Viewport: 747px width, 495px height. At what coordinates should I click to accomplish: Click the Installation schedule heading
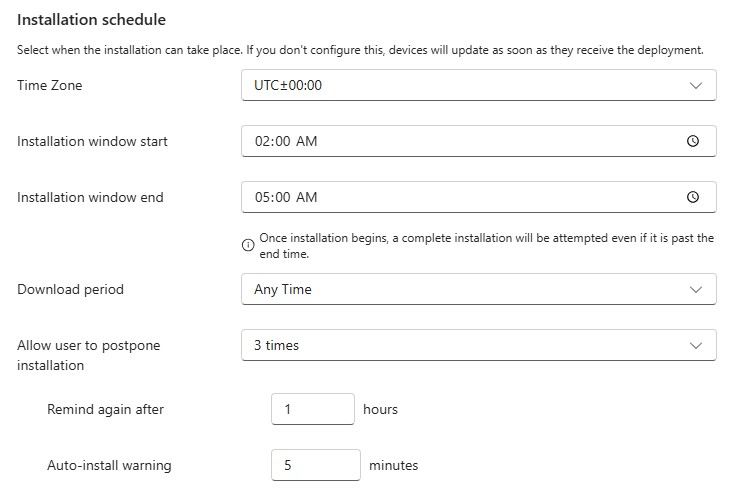91,20
